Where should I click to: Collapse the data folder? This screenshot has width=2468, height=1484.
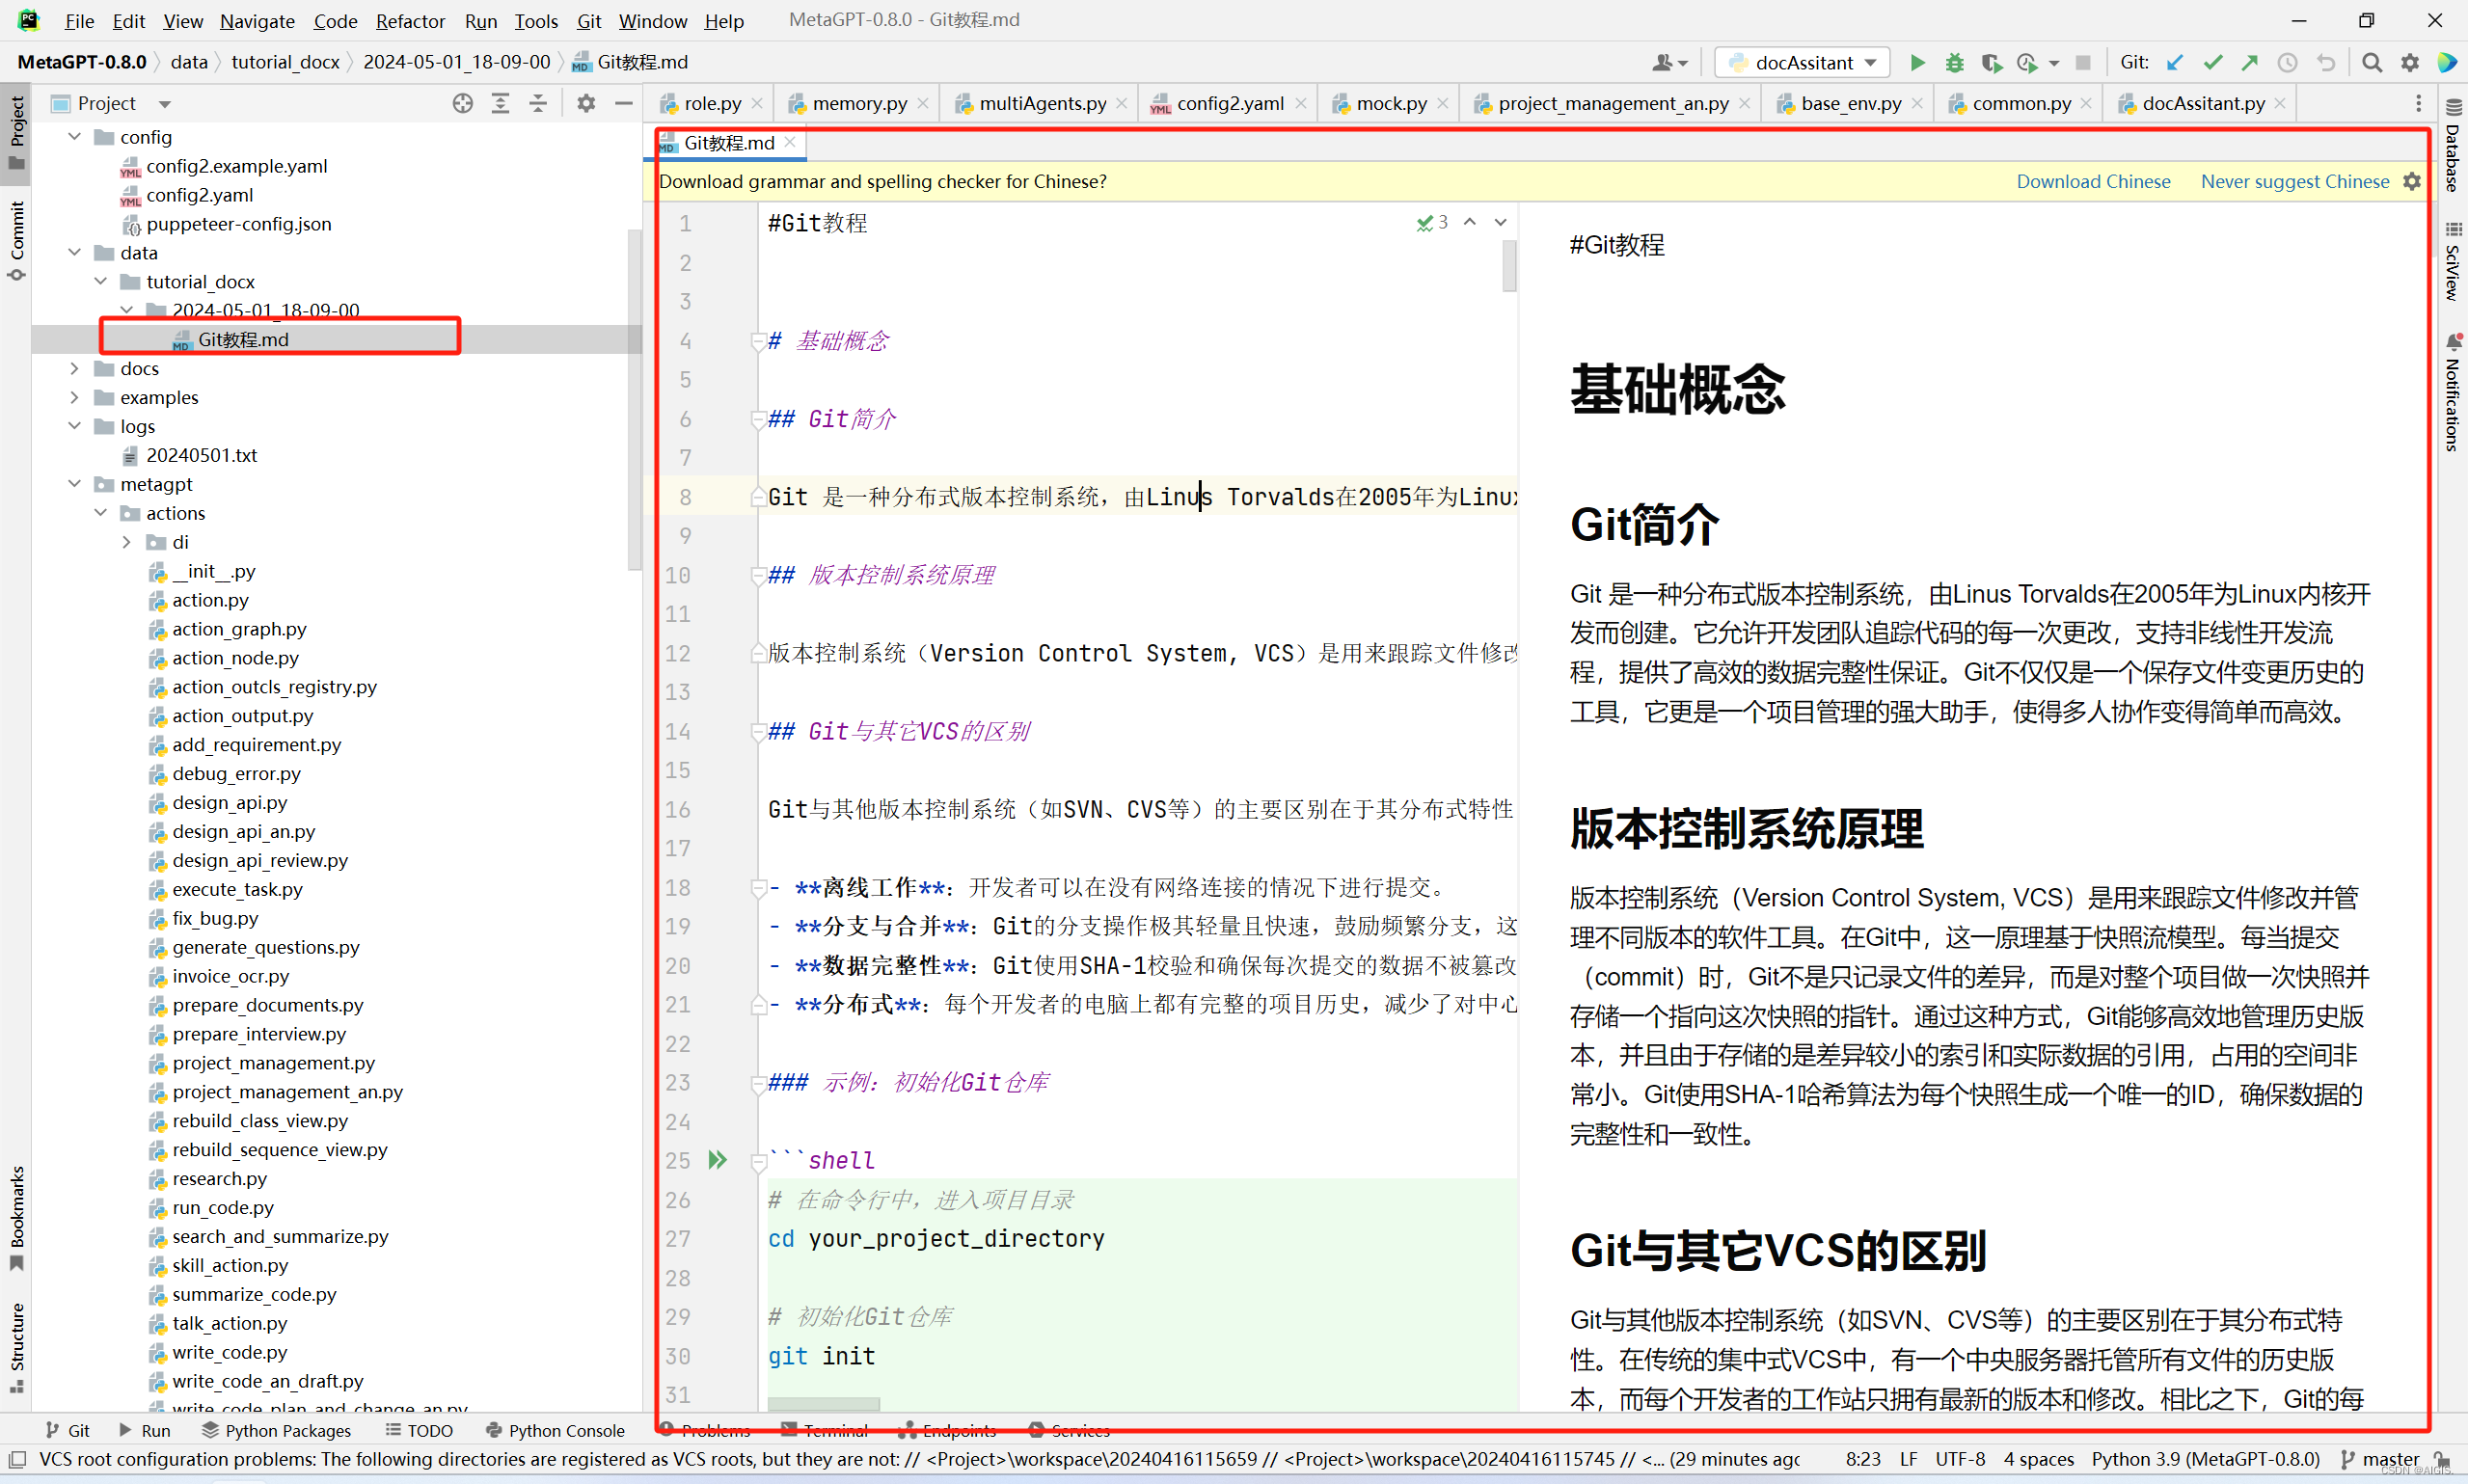(75, 252)
